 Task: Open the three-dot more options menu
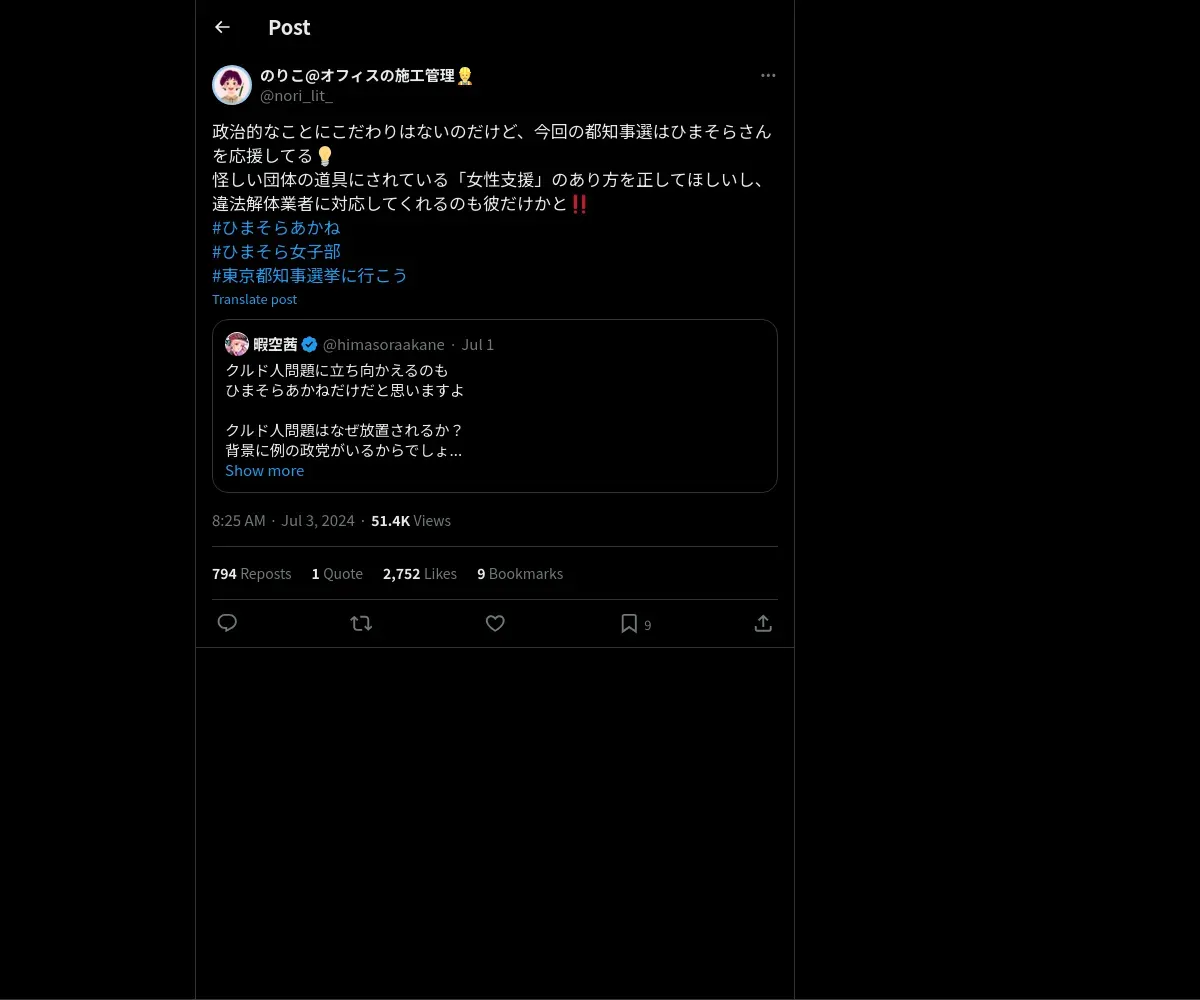click(x=768, y=75)
